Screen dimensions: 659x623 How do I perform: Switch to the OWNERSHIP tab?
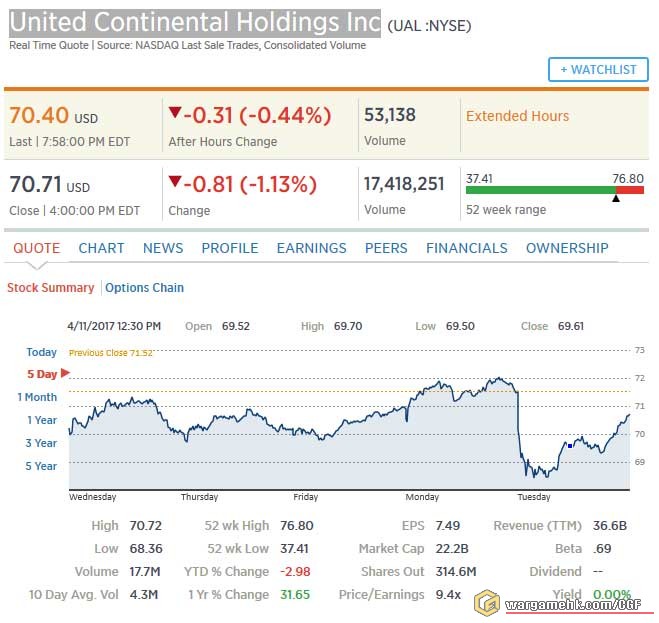(567, 248)
